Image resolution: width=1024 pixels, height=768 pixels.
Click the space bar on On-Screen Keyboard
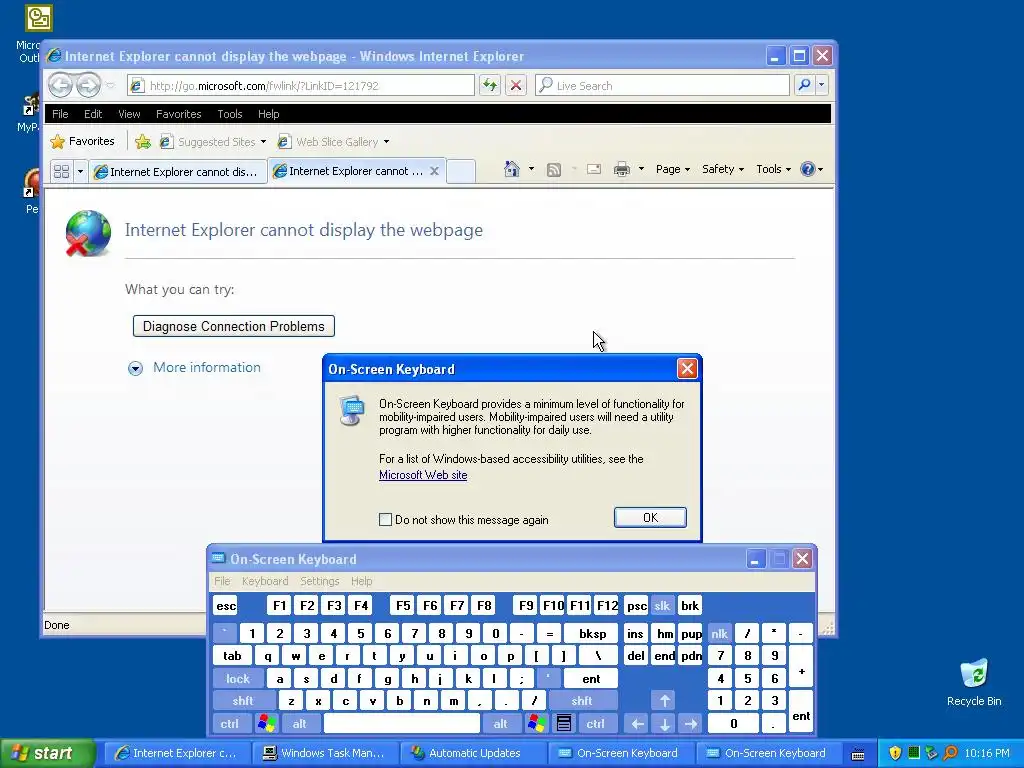402,724
